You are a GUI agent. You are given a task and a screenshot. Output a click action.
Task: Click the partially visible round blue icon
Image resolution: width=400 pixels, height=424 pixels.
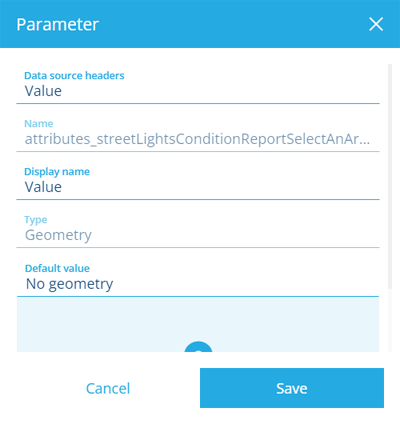198,347
